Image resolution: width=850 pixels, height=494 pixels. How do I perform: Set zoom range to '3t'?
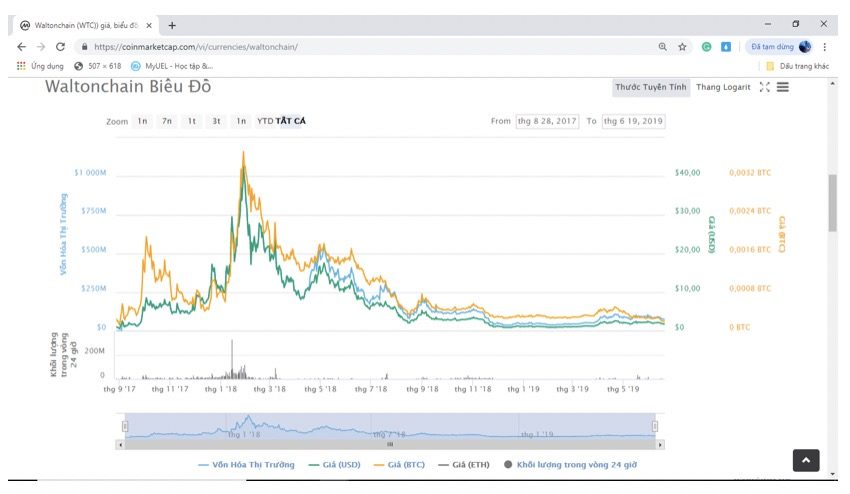(x=216, y=121)
